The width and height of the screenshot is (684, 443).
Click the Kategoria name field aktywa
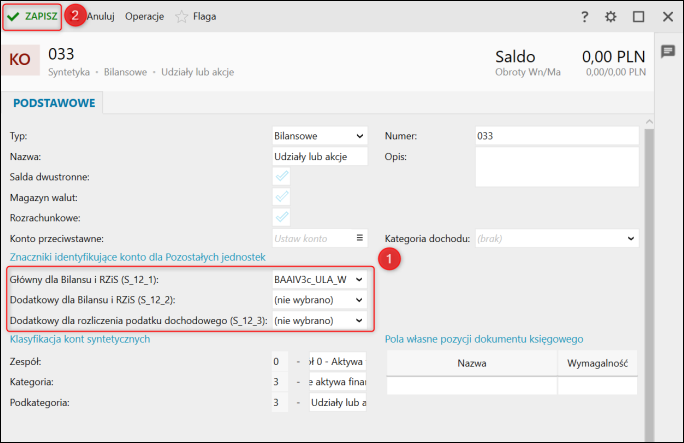(338, 382)
